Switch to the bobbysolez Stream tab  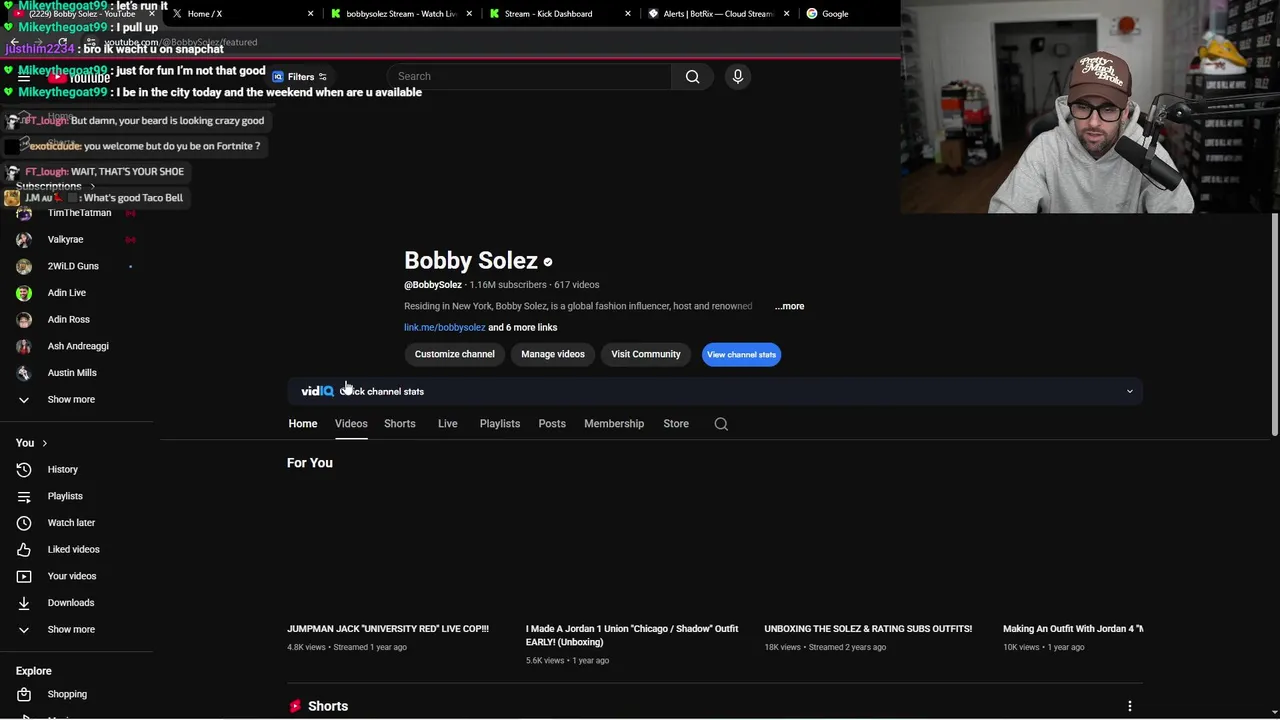400,14
